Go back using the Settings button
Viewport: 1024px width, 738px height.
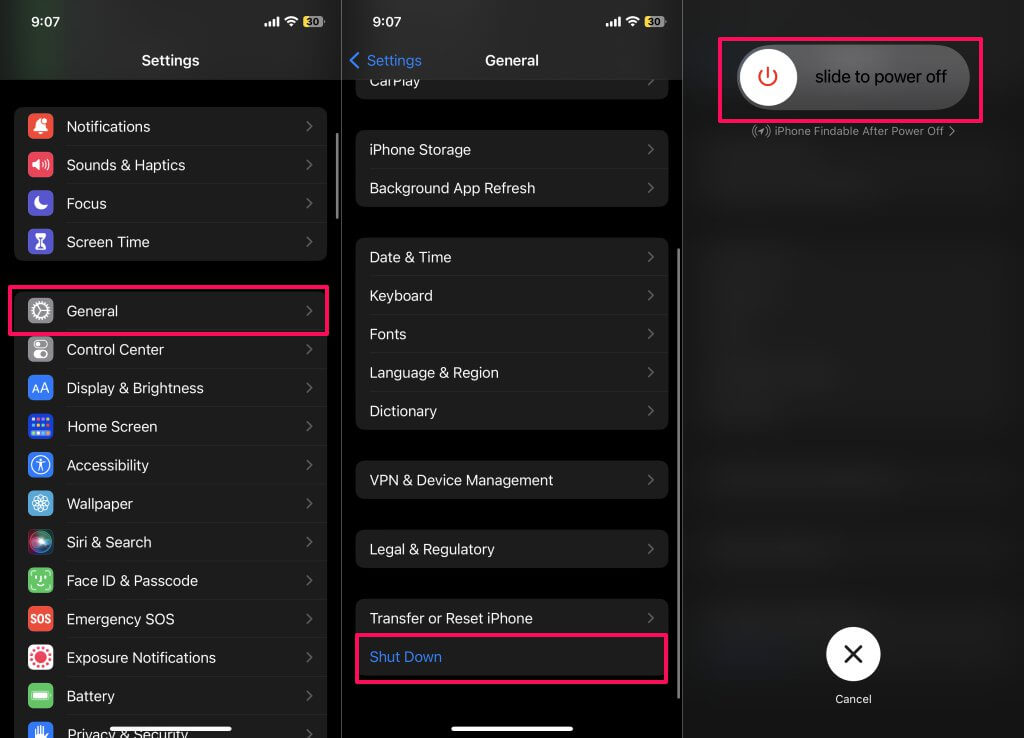pyautogui.click(x=386, y=61)
